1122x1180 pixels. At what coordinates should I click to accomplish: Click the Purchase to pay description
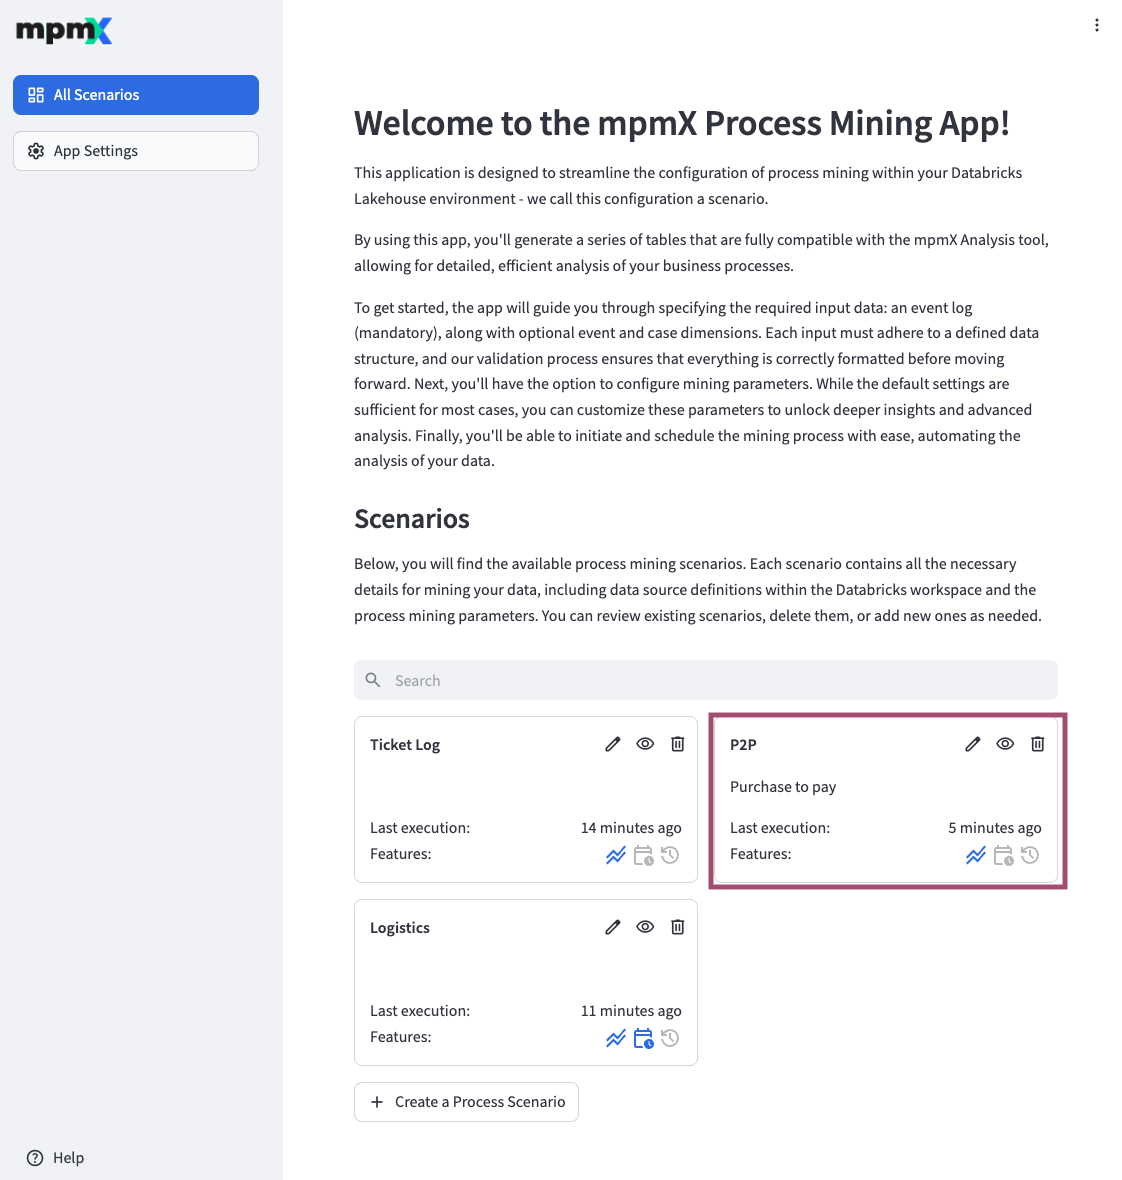783,787
